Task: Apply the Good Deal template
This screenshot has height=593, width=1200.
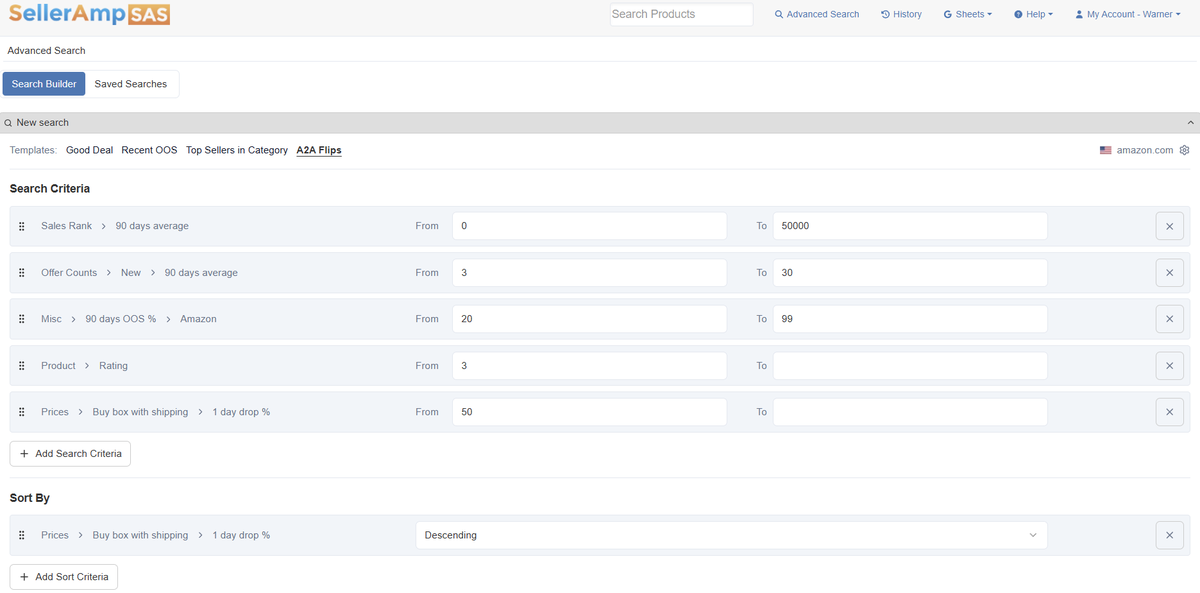Action: tap(90, 150)
